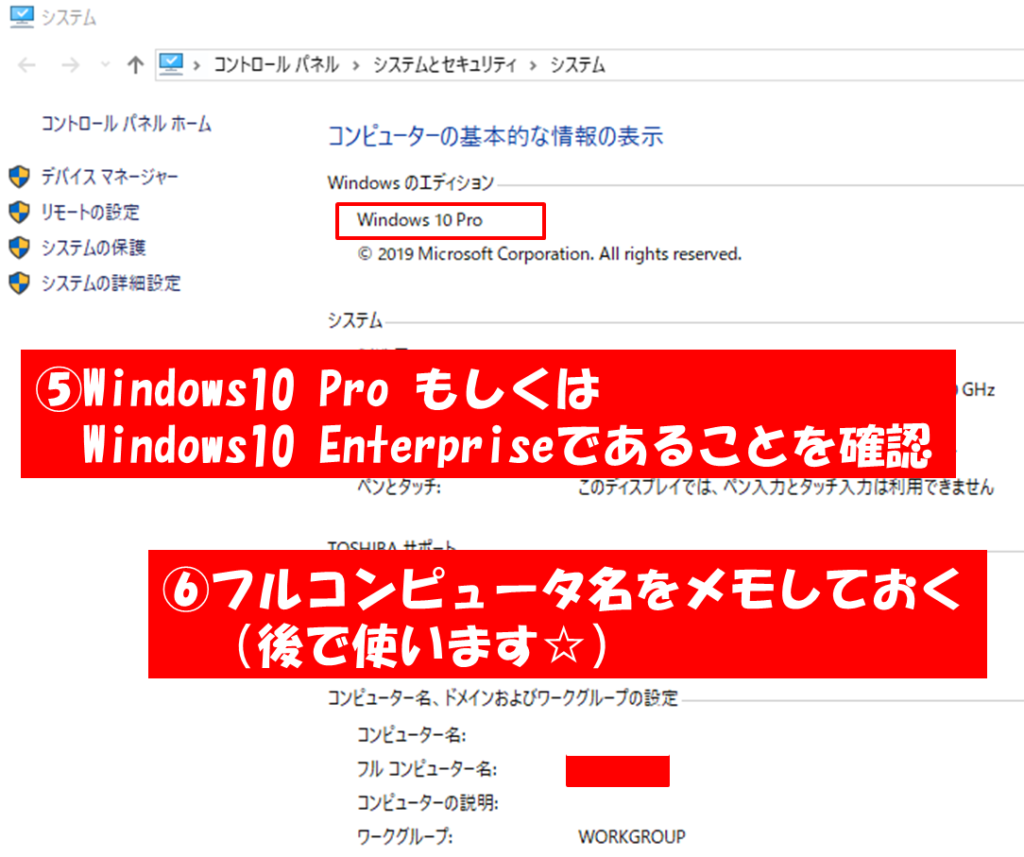The height and width of the screenshot is (857, 1024).
Task: Expand chevron after コントロール パネル breadcrumb
Action: pos(356,65)
